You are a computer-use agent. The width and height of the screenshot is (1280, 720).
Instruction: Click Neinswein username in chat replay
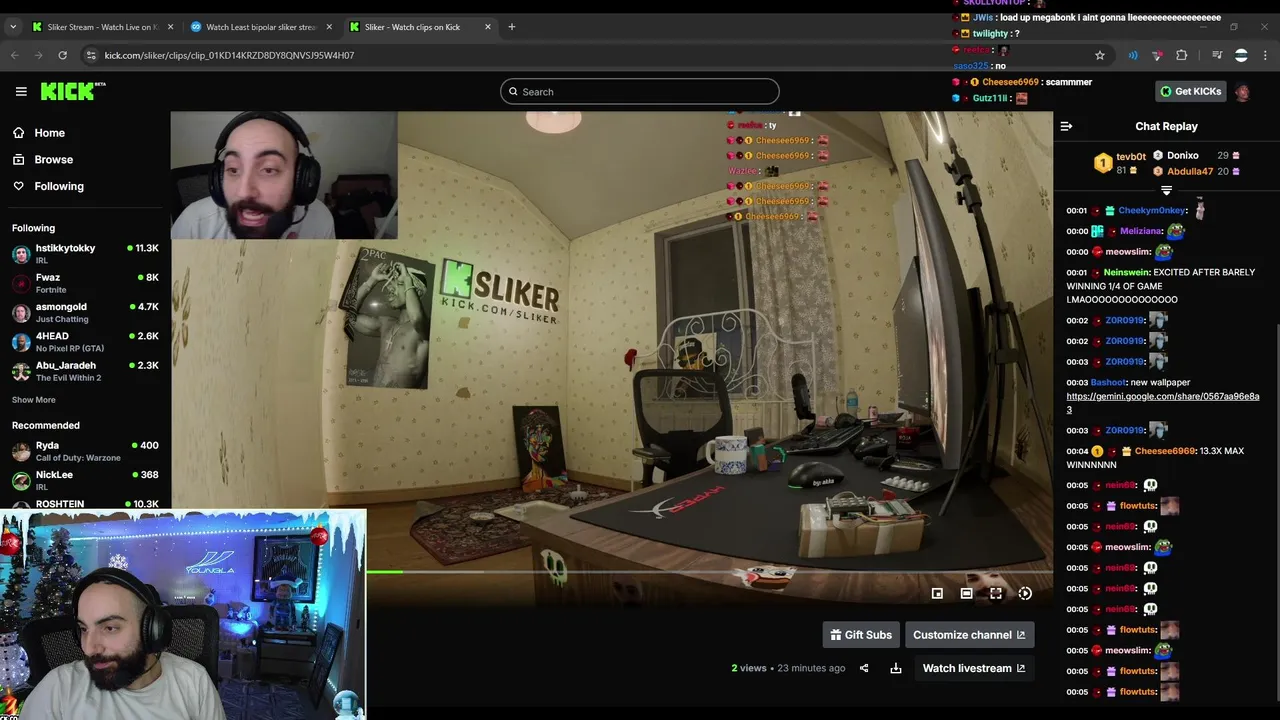point(1126,272)
